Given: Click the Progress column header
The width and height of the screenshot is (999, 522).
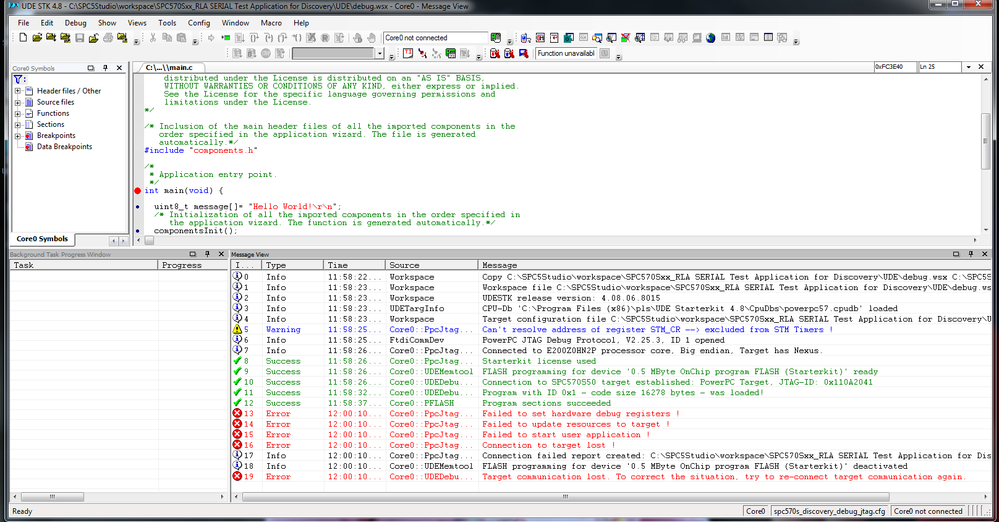Looking at the screenshot, I should [192, 265].
